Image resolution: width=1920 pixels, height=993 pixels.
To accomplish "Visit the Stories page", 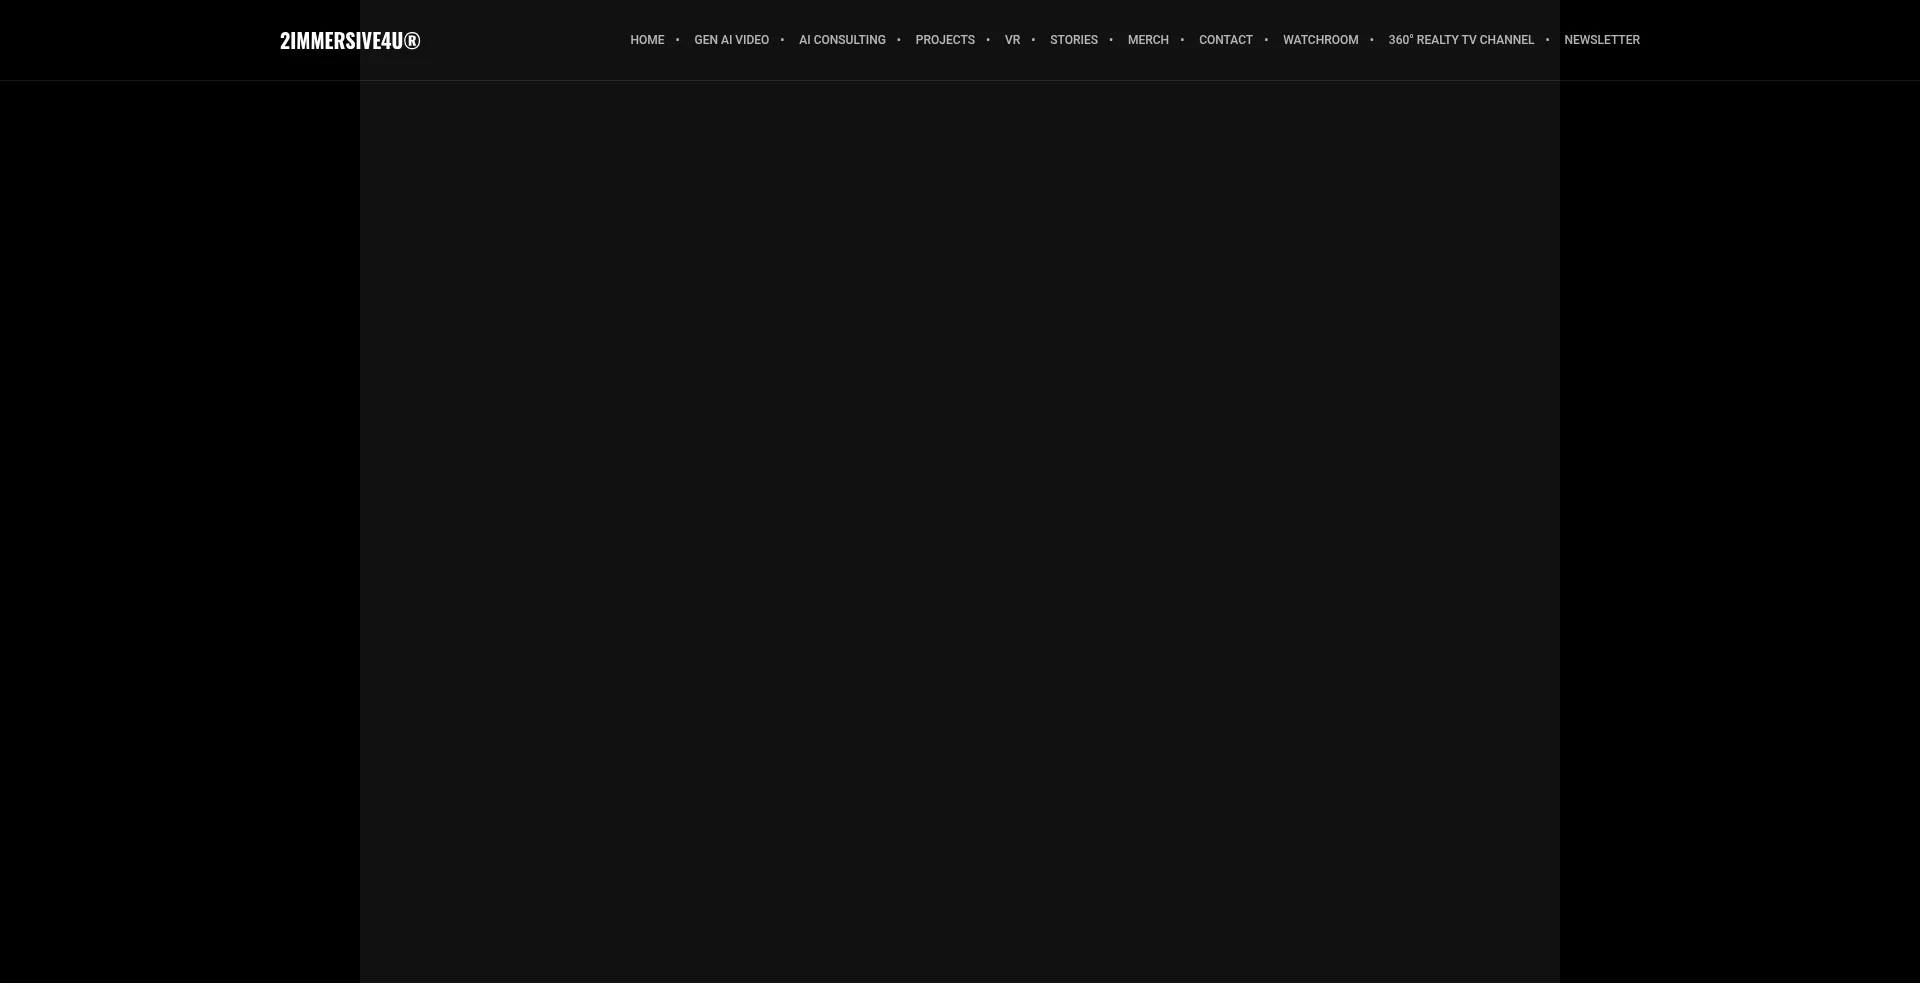I will click(1073, 40).
